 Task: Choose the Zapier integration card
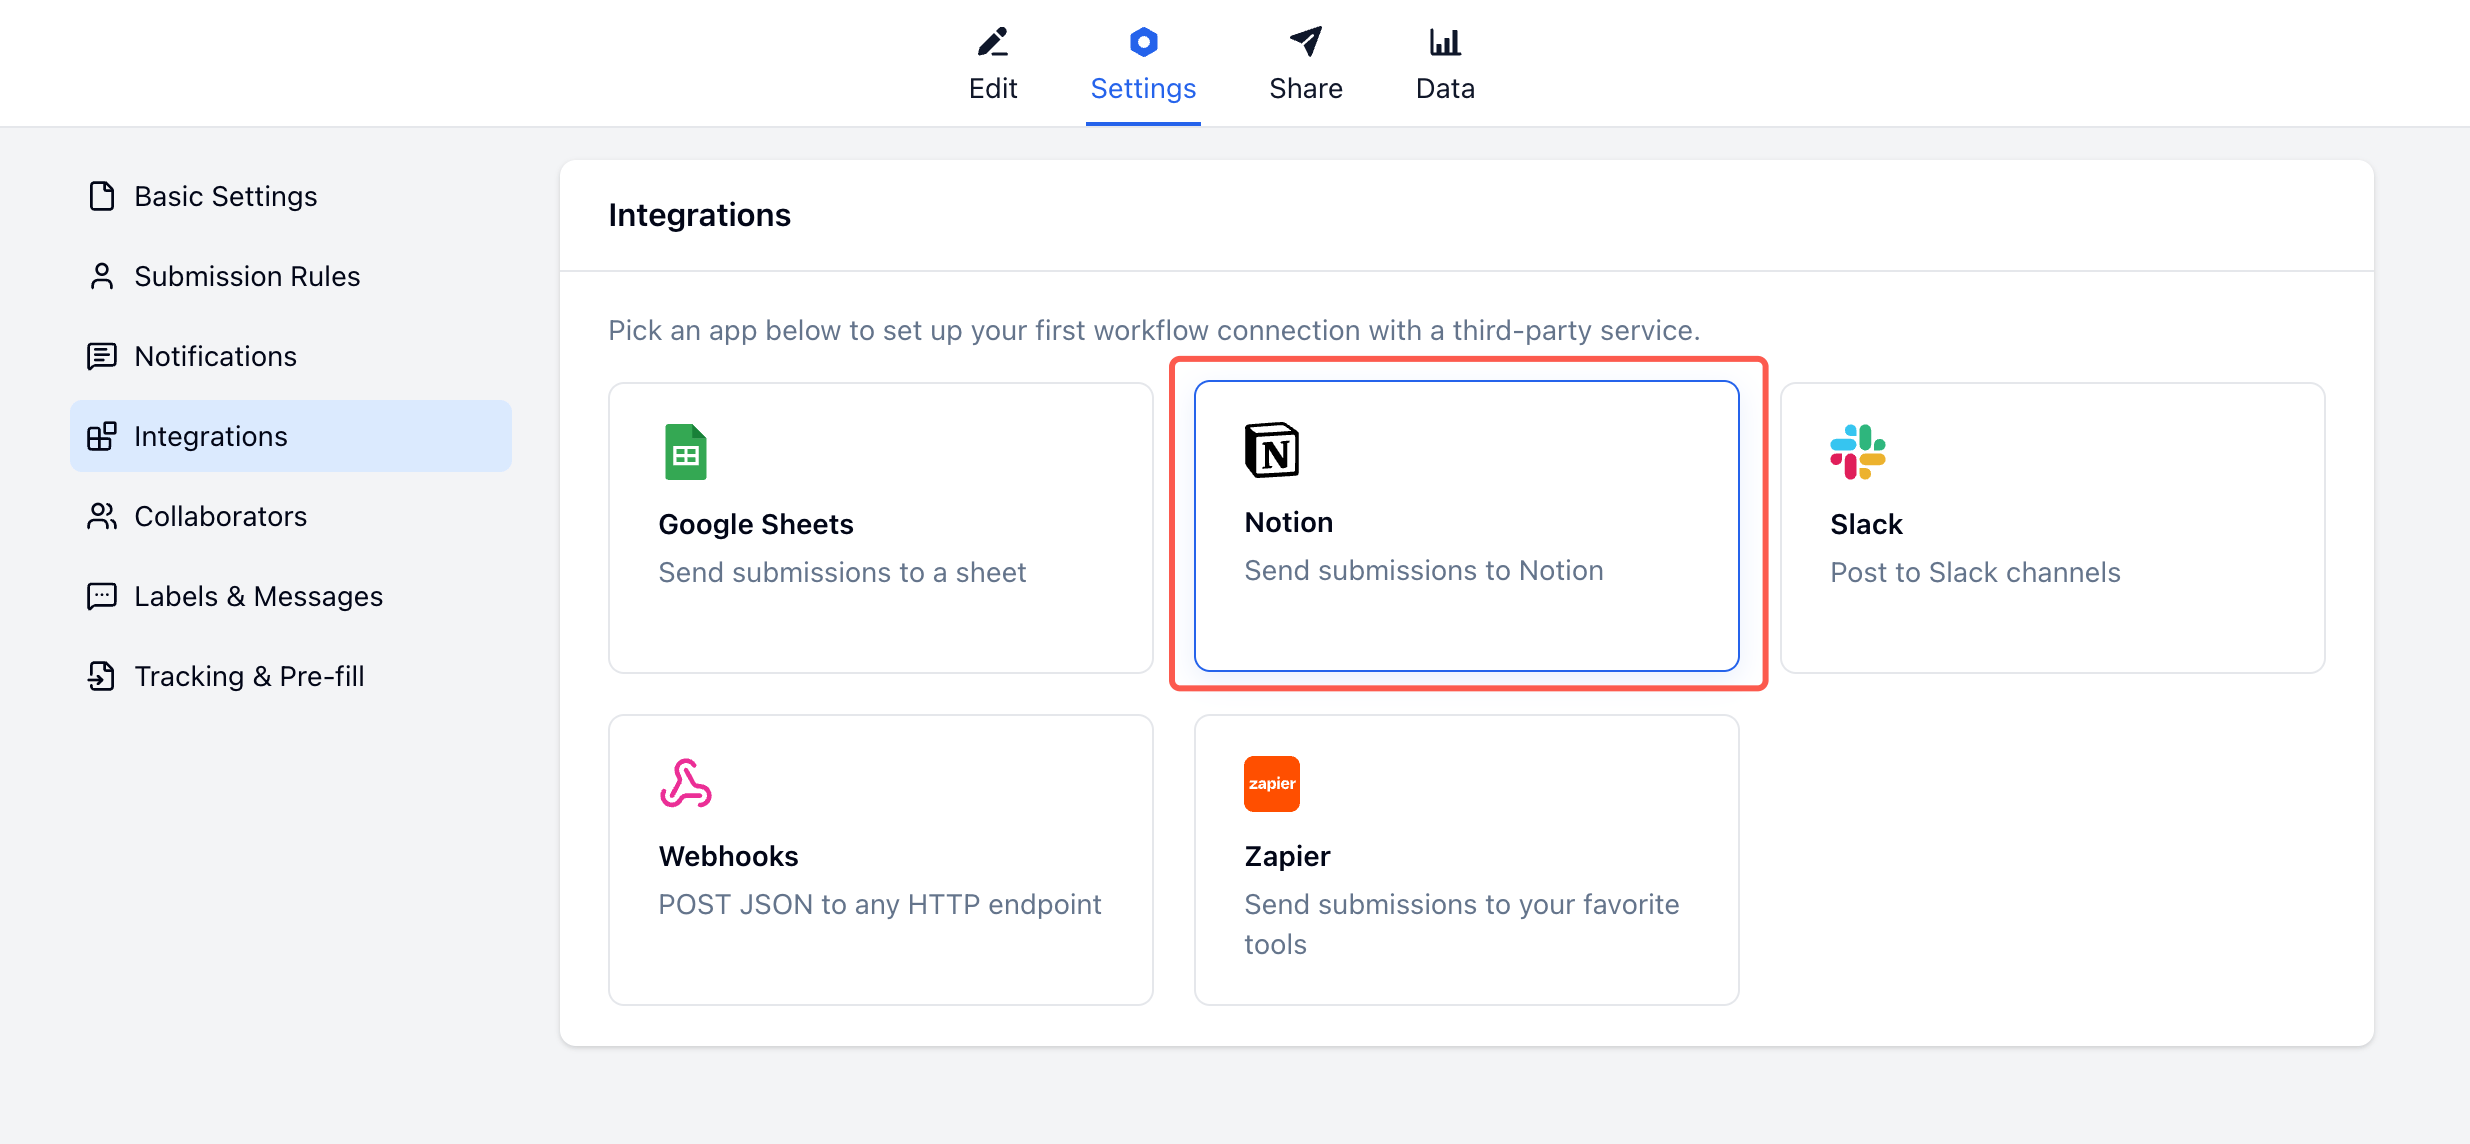pos(1467,860)
